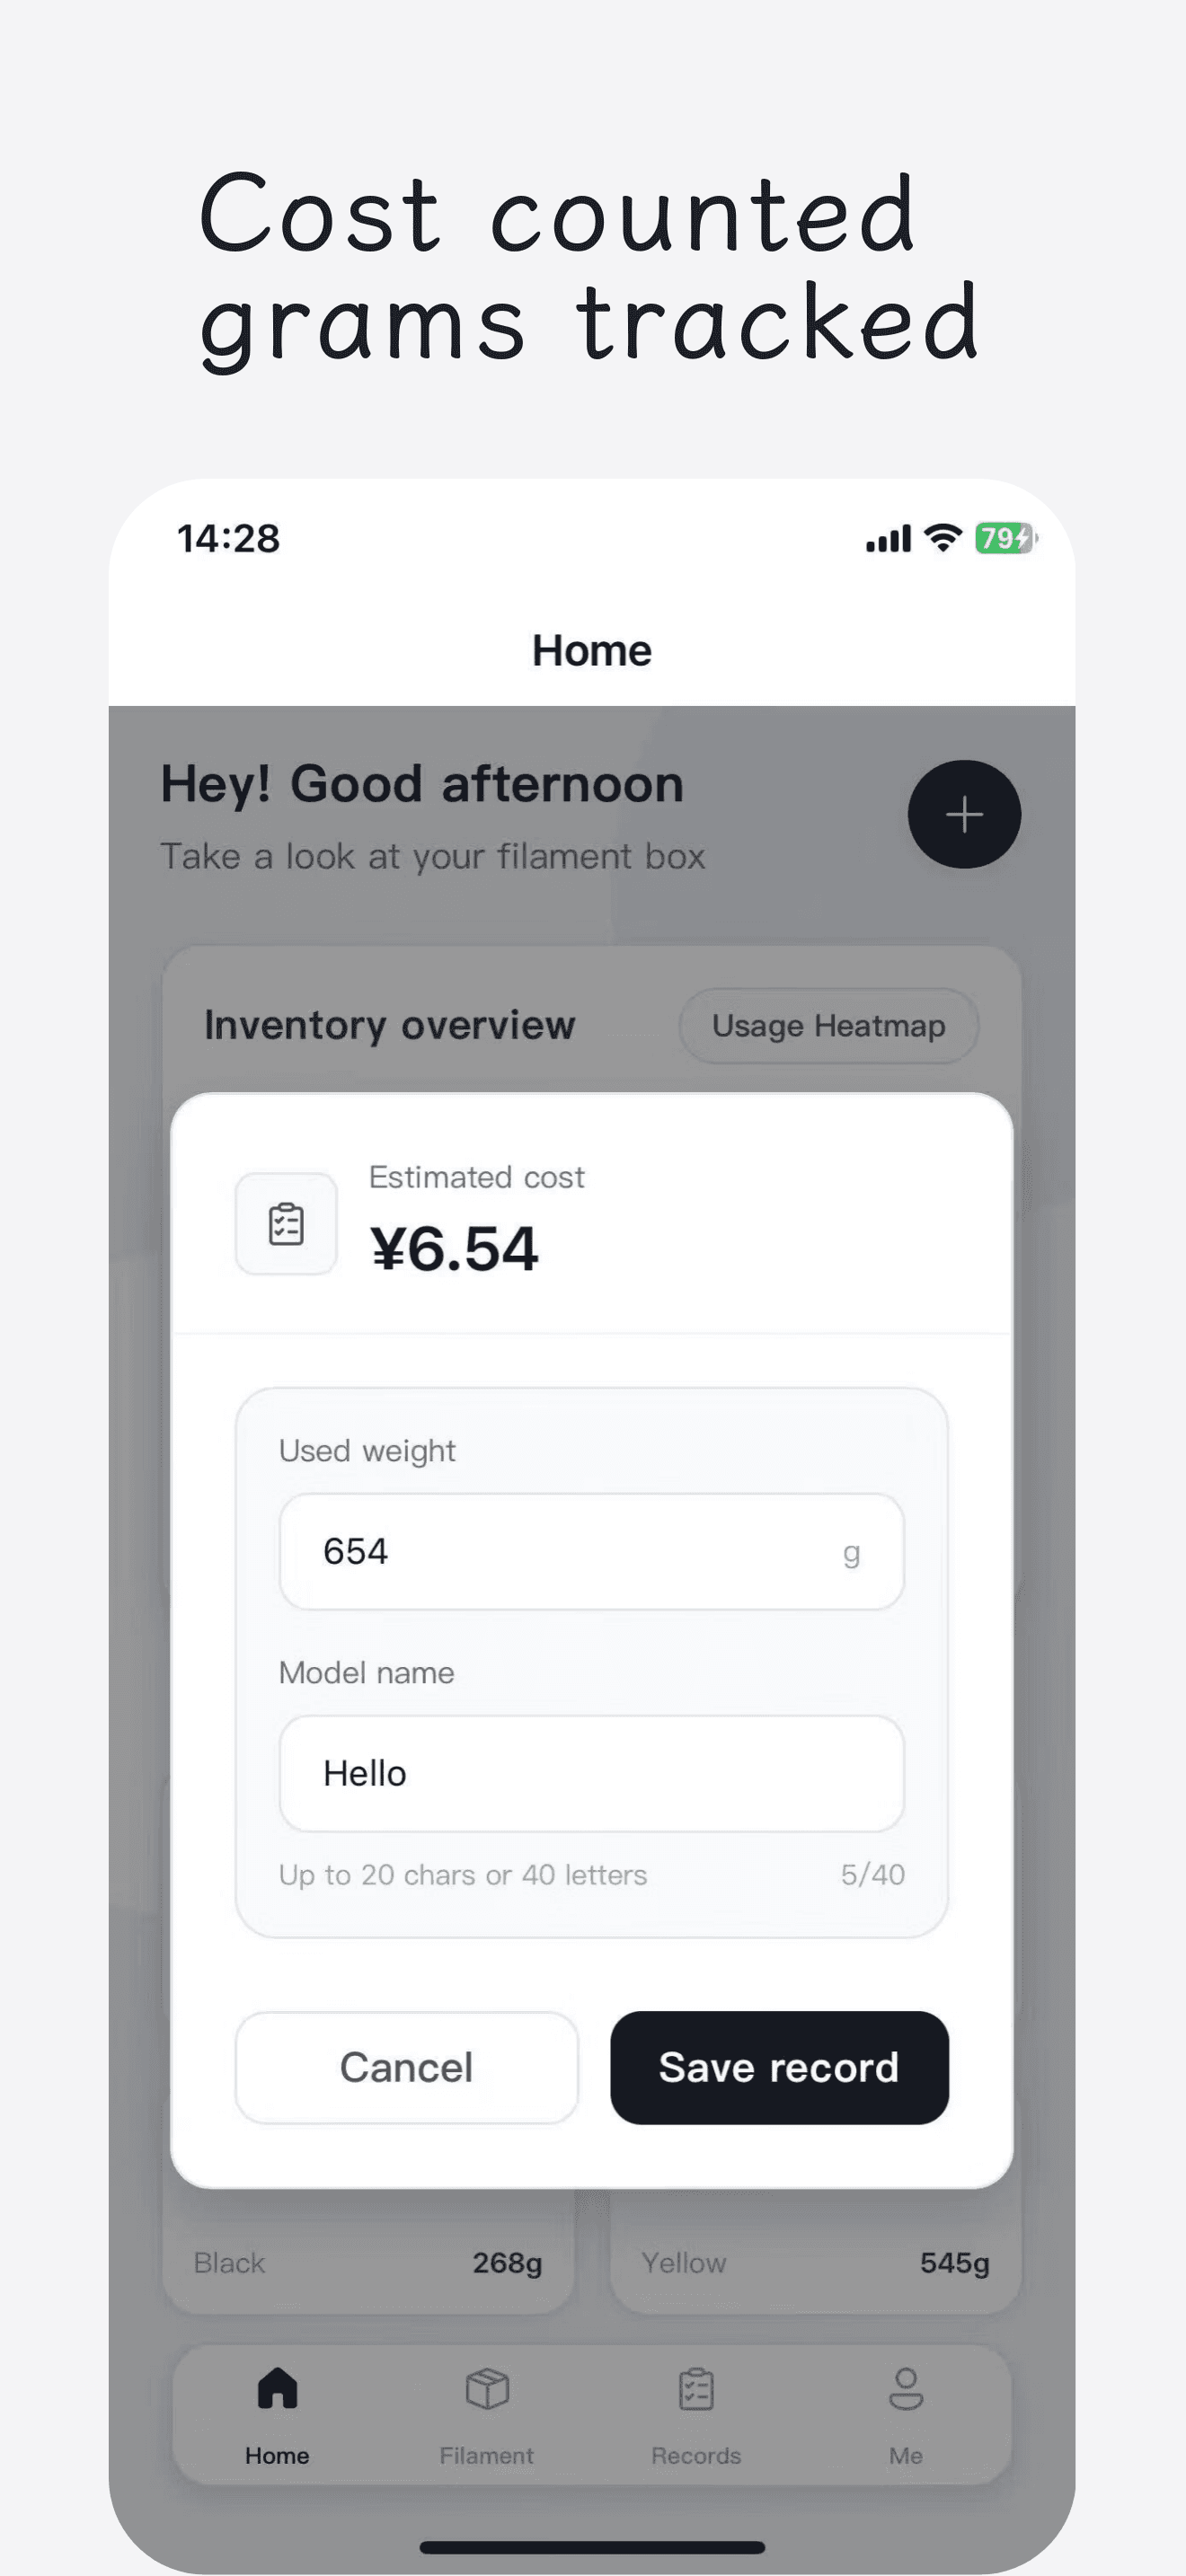Tap the battery indicator showing 79

click(x=1005, y=538)
